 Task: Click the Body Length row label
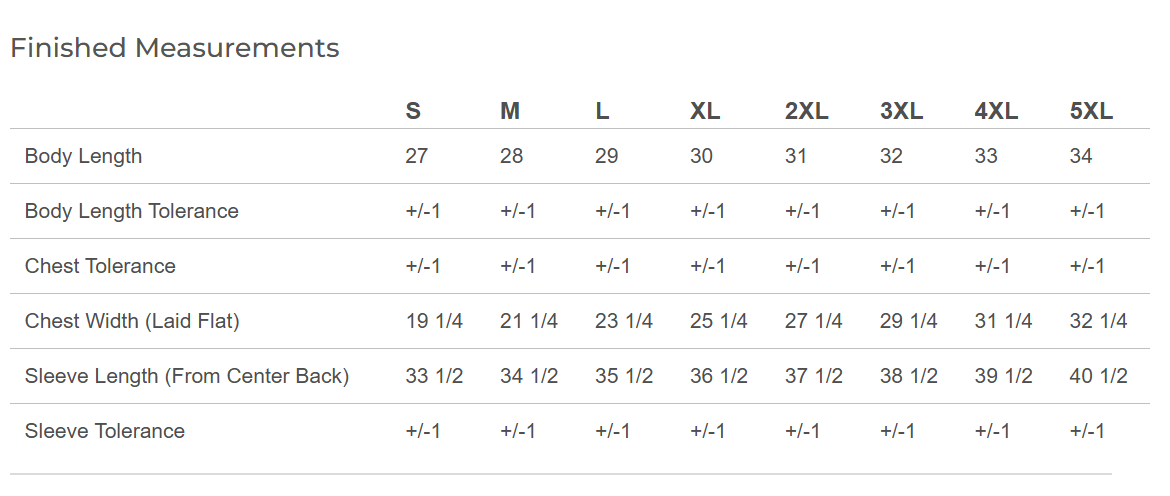84,157
